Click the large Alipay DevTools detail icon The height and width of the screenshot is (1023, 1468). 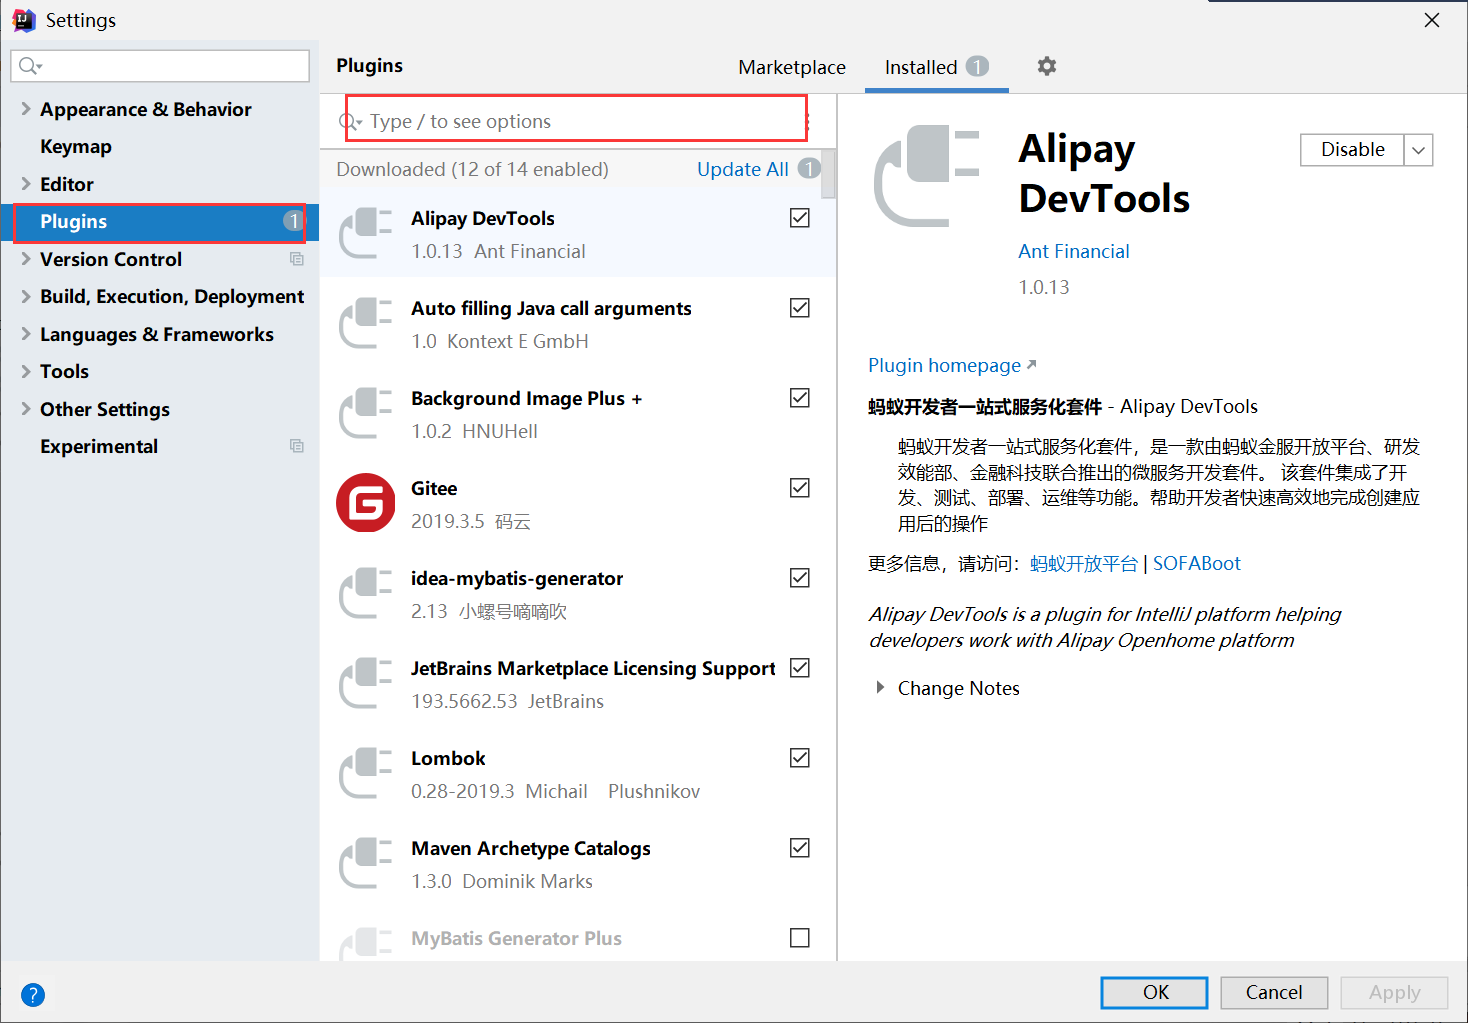[927, 176]
